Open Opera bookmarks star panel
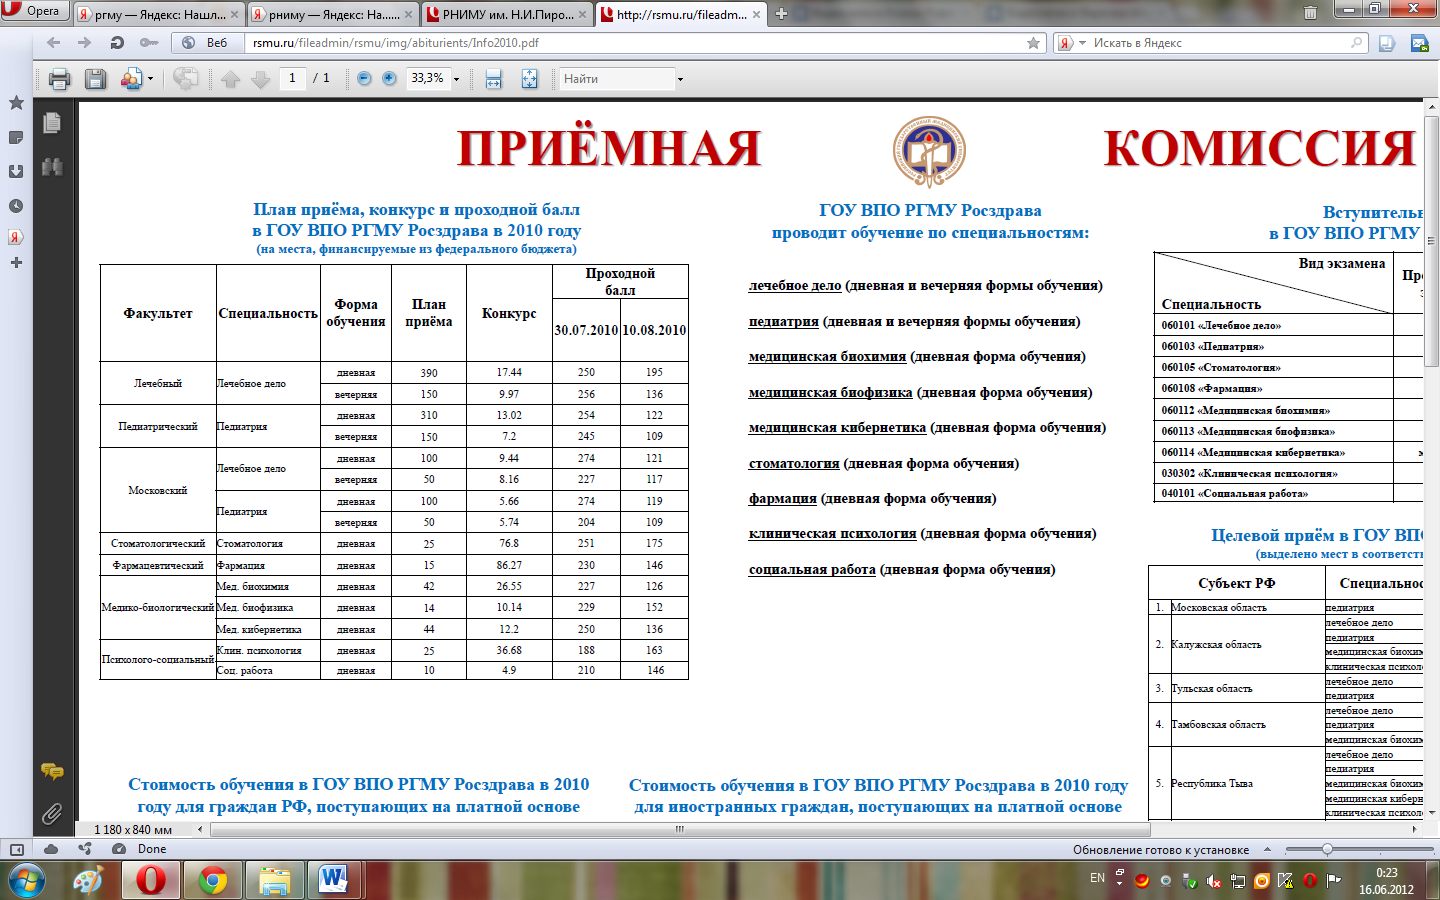 (x=16, y=102)
